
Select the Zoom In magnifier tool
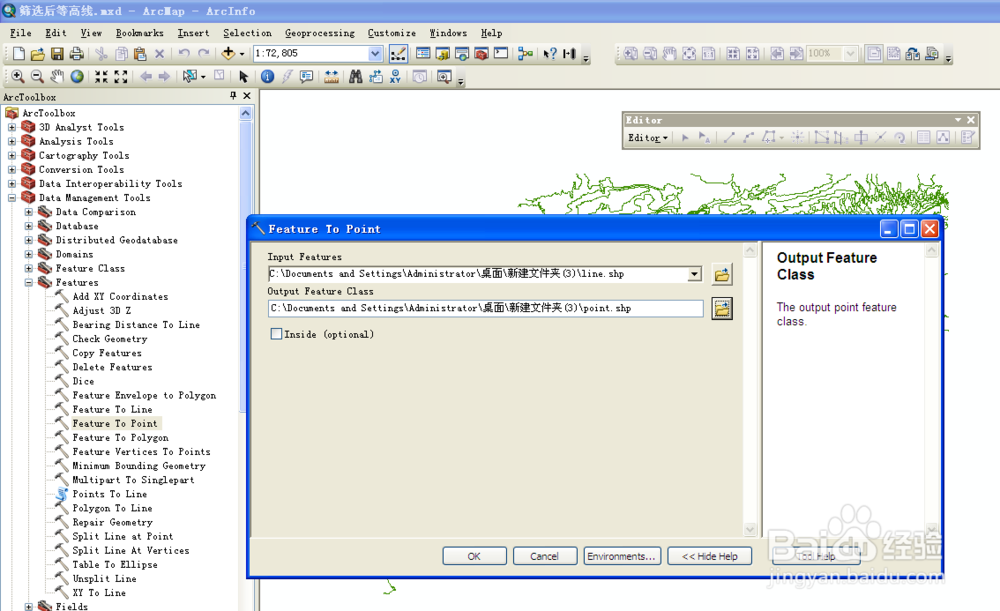click(x=18, y=77)
